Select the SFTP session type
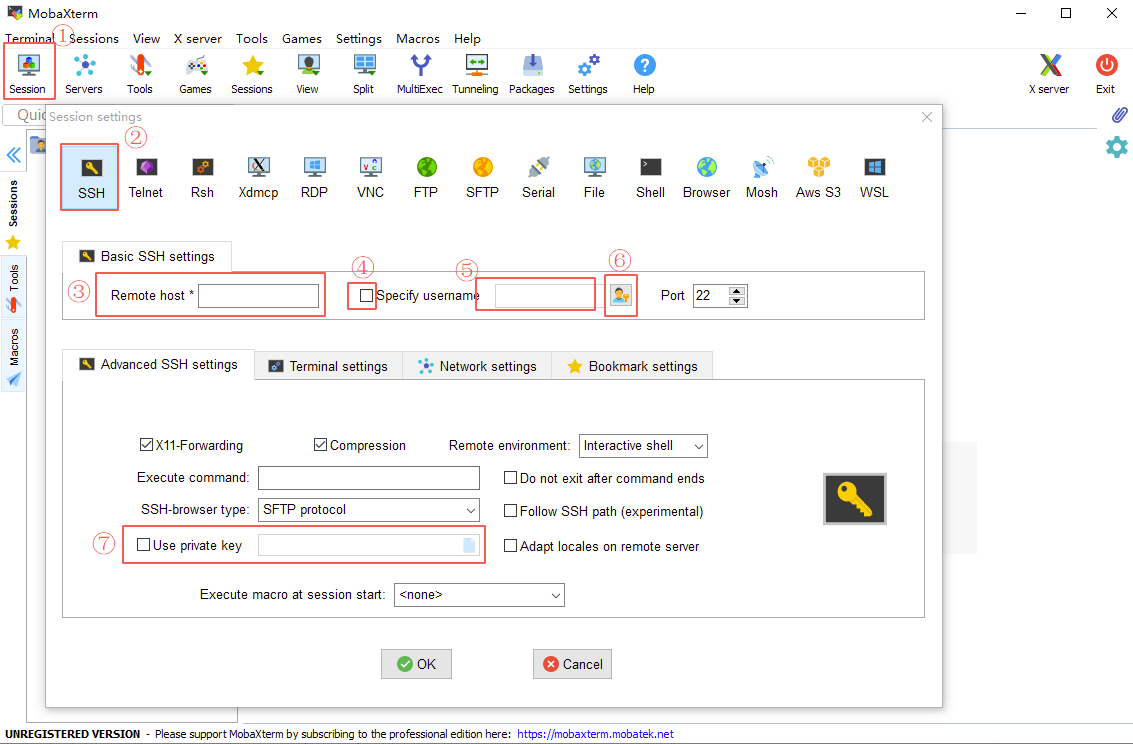The image size is (1133, 744). click(x=482, y=177)
